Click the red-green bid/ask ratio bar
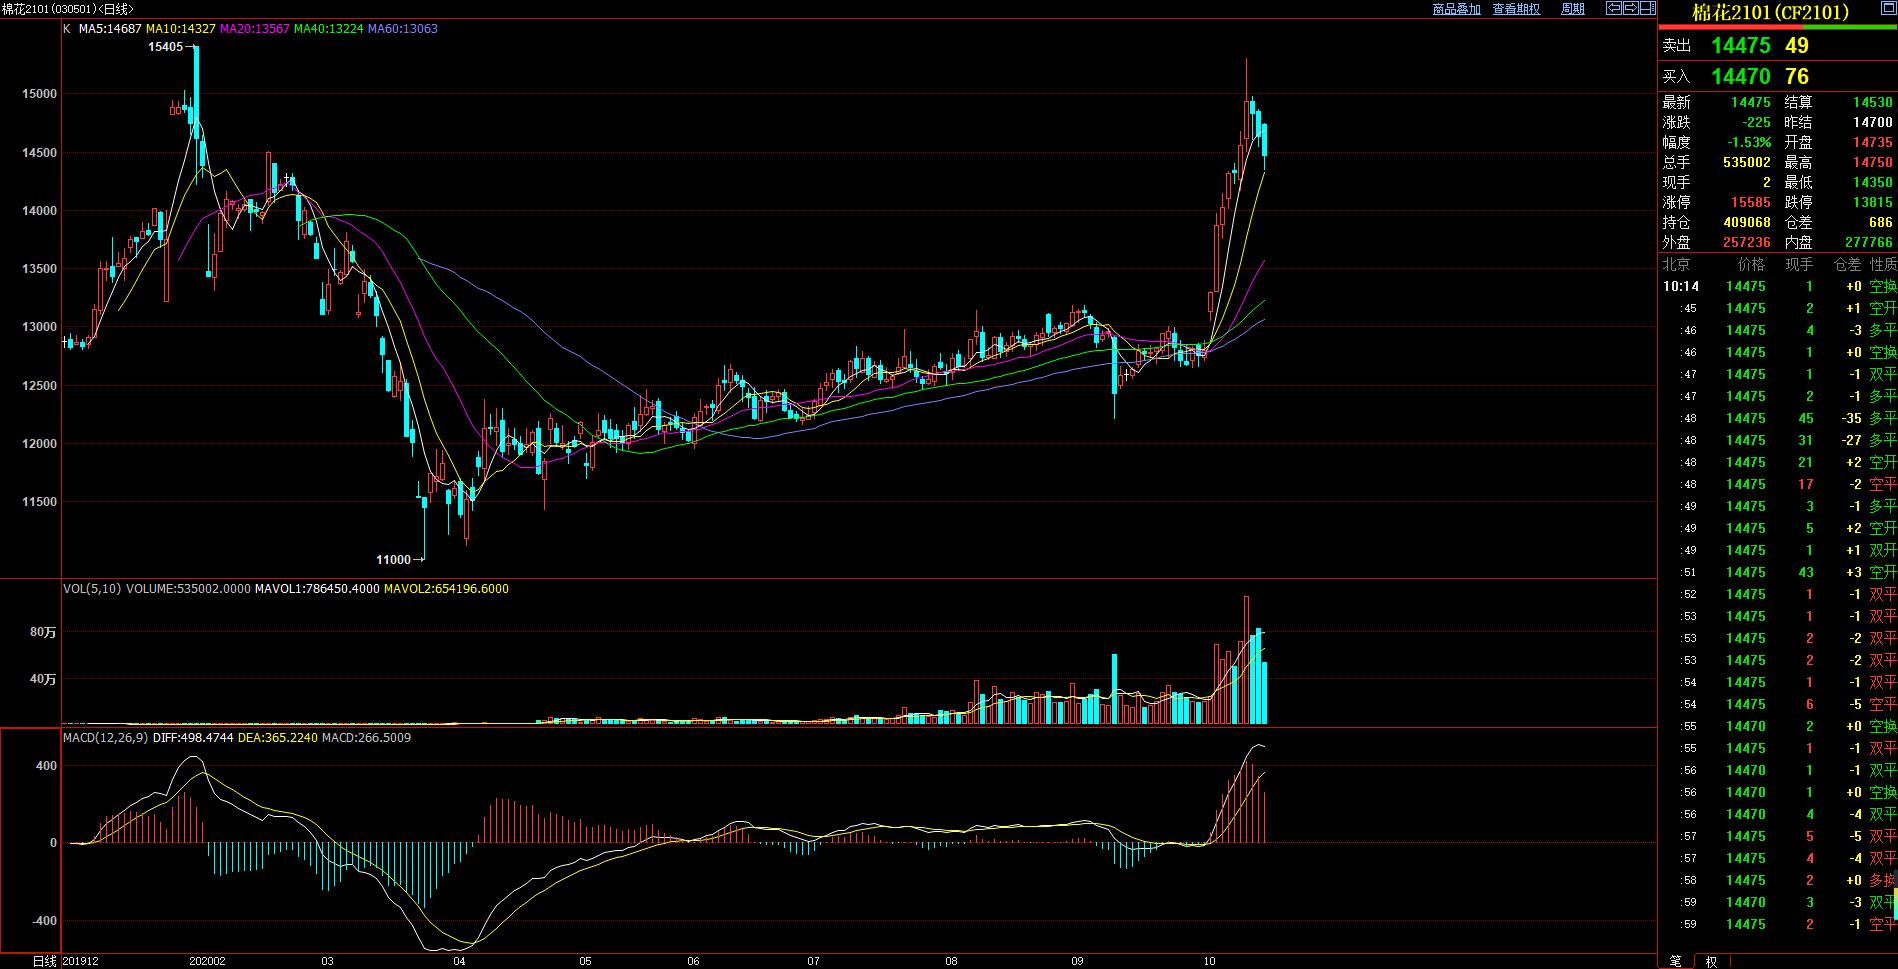 tap(1777, 27)
